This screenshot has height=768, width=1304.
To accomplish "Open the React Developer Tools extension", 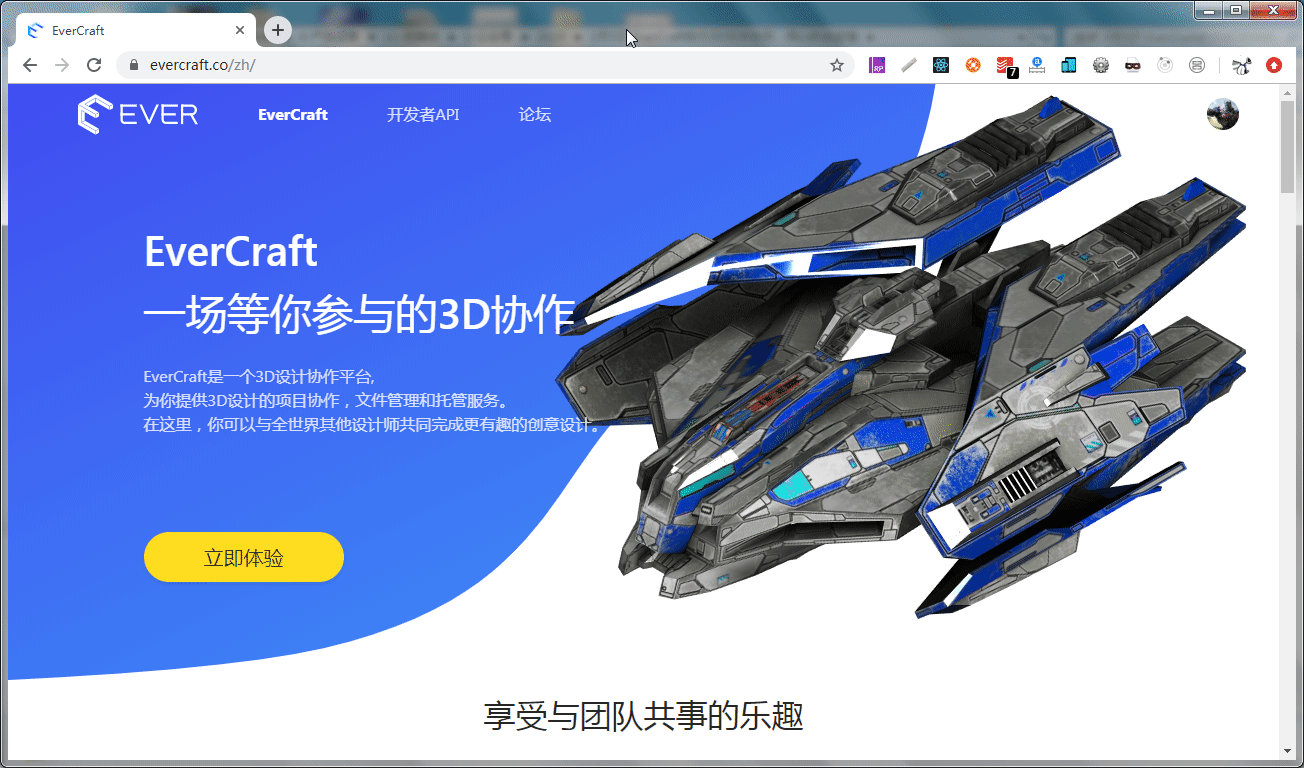I will pyautogui.click(x=940, y=65).
